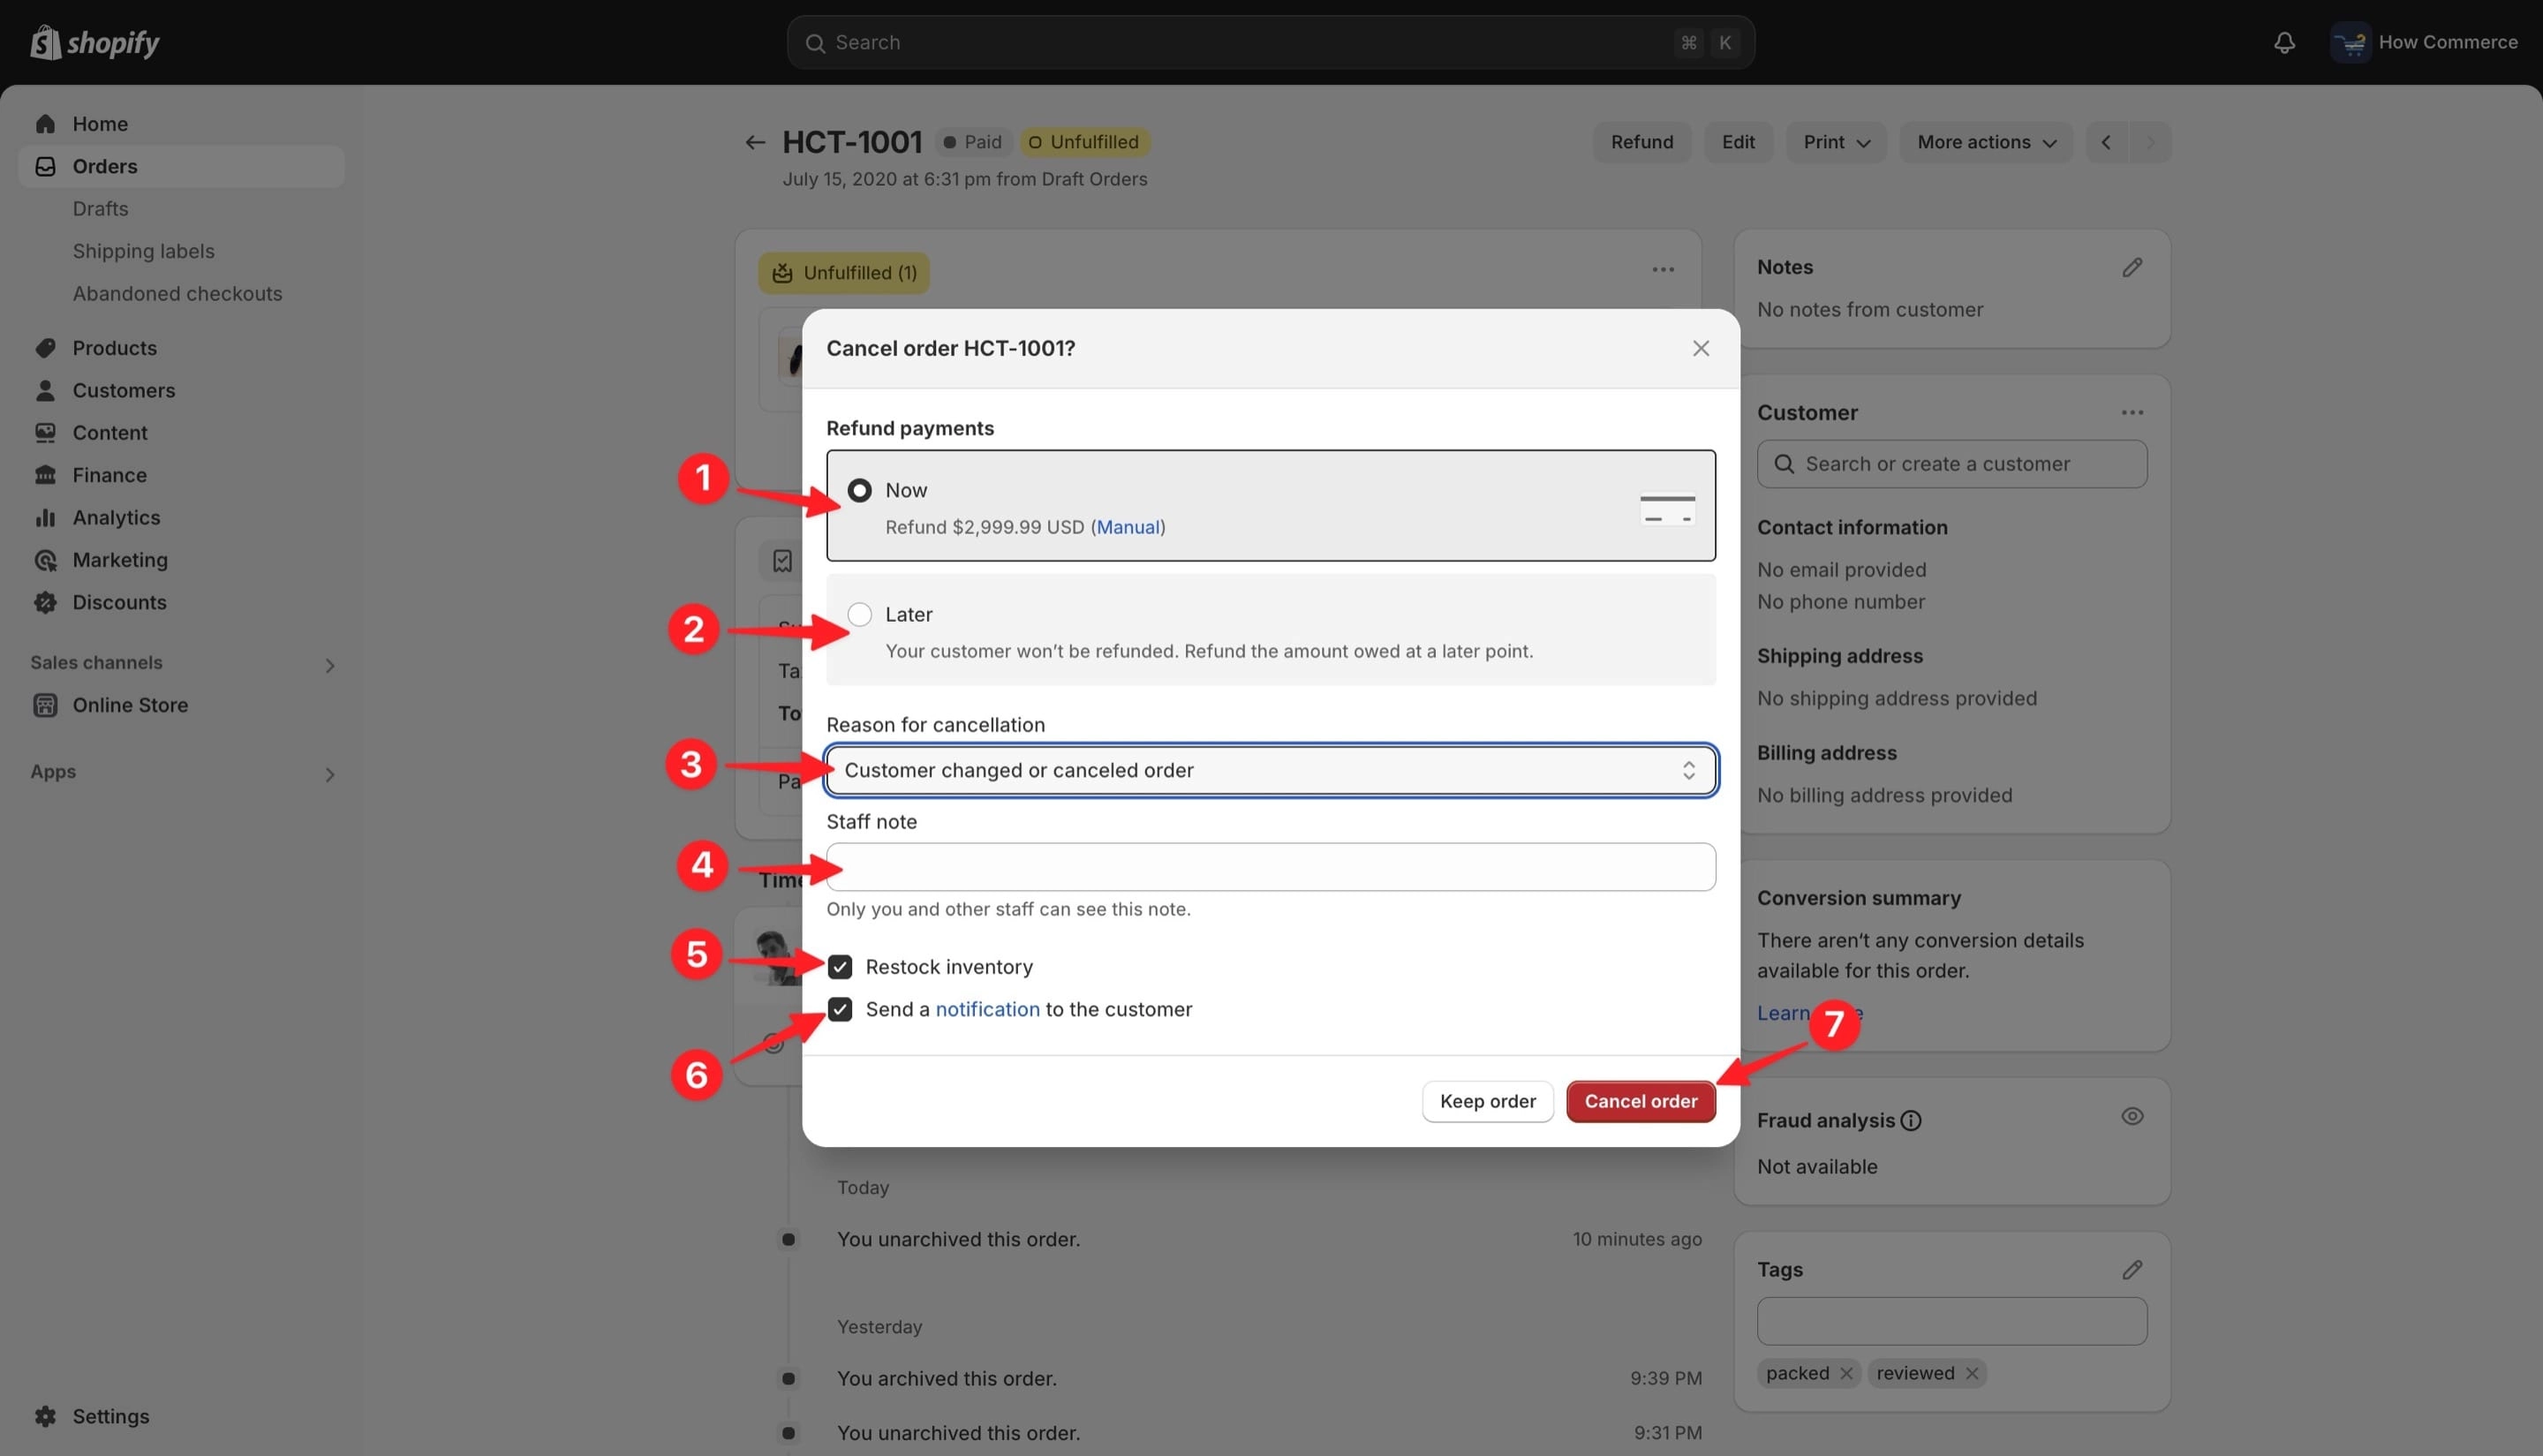Open the notification link
Viewport: 2543px width, 1456px height.
pos(987,1009)
